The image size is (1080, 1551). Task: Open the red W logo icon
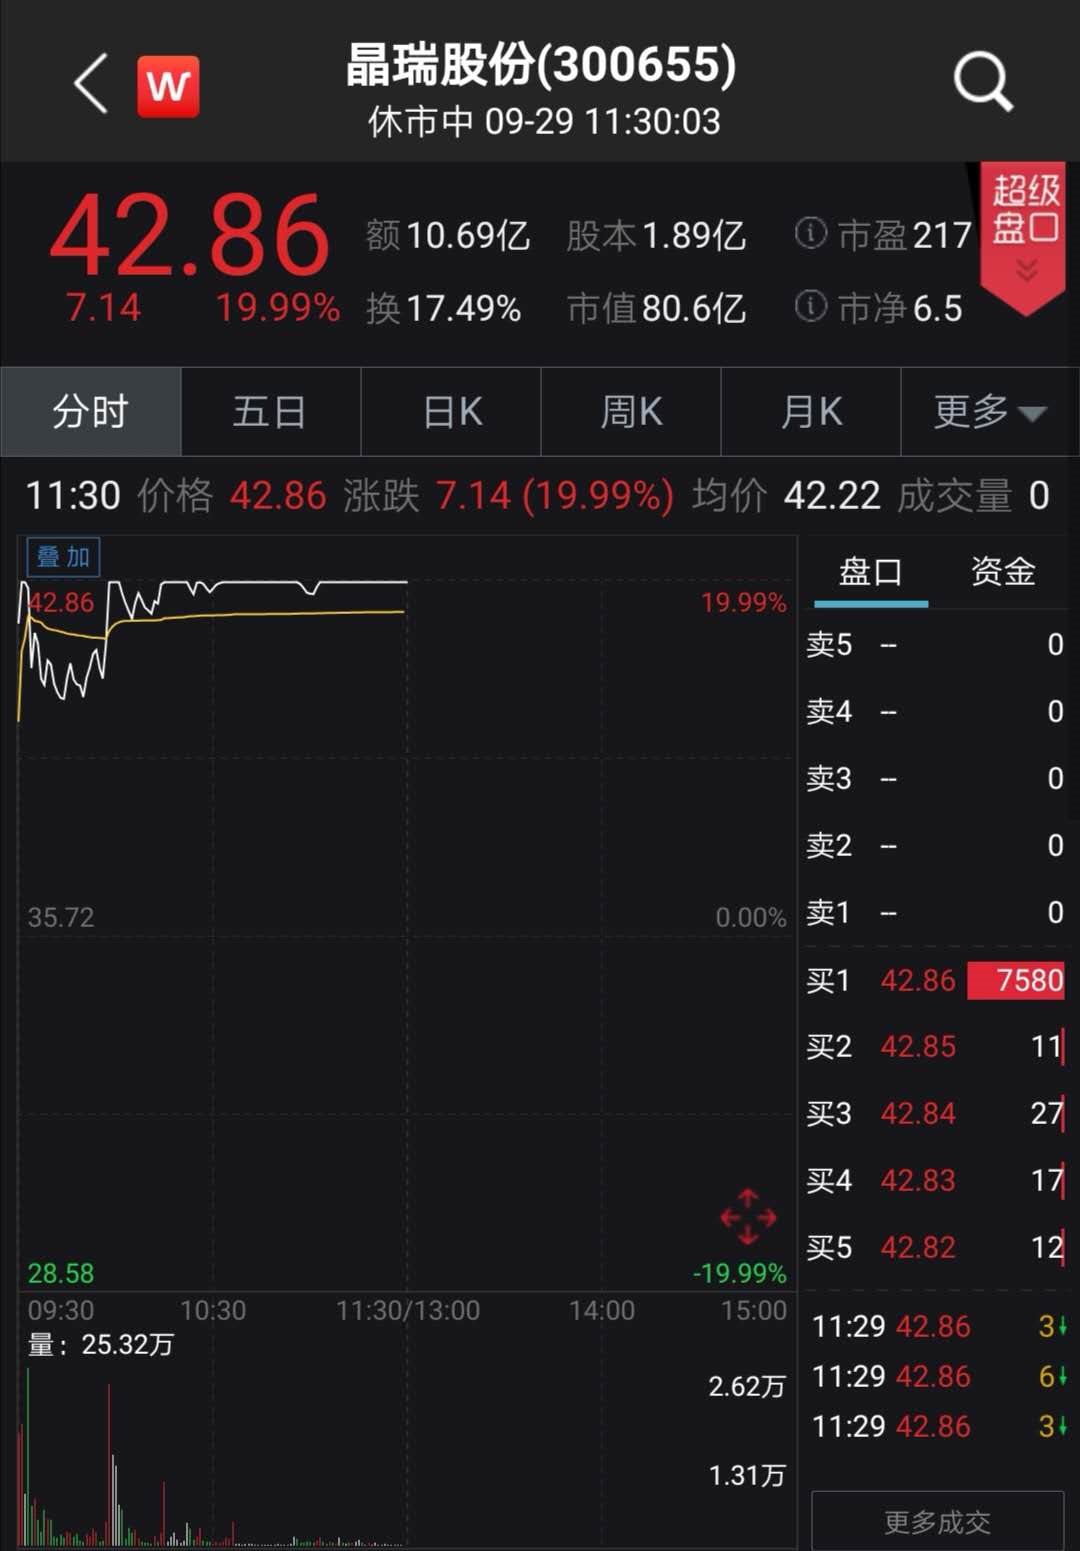tap(168, 87)
